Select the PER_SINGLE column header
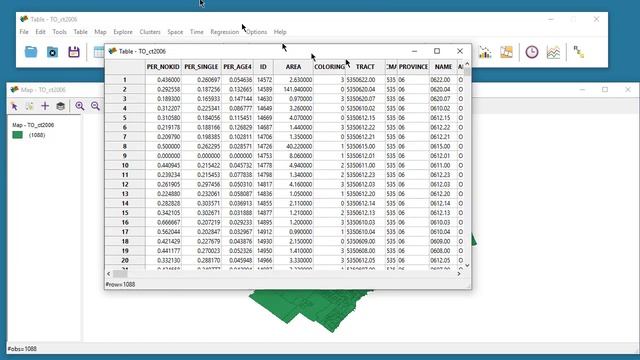 click(201, 67)
